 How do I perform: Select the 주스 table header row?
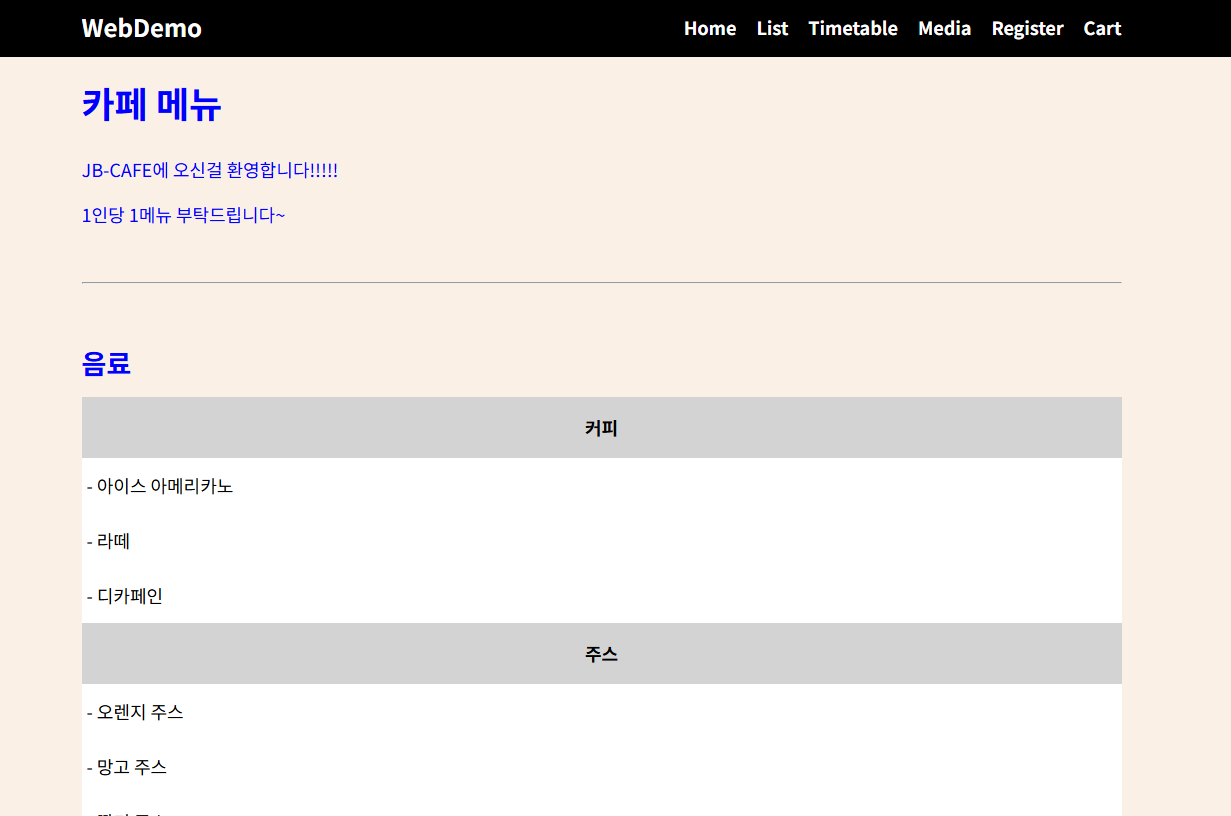coord(601,654)
